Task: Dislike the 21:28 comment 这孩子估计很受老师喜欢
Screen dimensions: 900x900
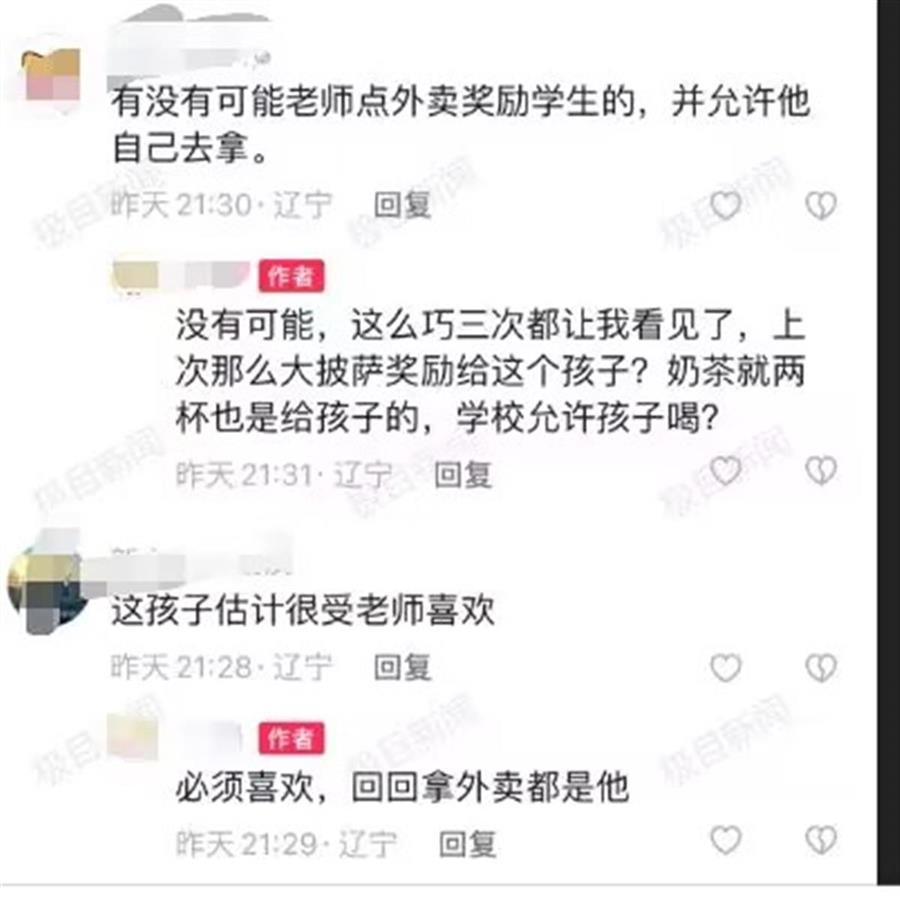Action: point(821,668)
